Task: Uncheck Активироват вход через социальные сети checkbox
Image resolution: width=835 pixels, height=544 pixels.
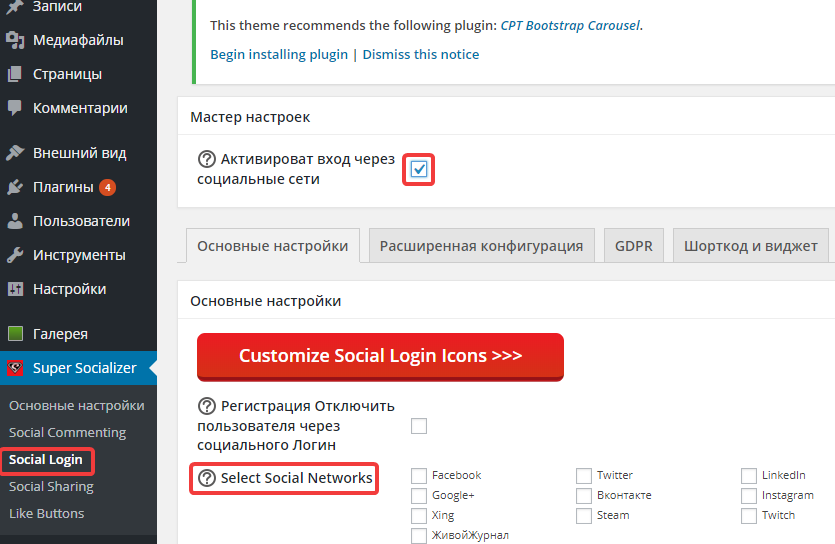Action: [x=419, y=169]
